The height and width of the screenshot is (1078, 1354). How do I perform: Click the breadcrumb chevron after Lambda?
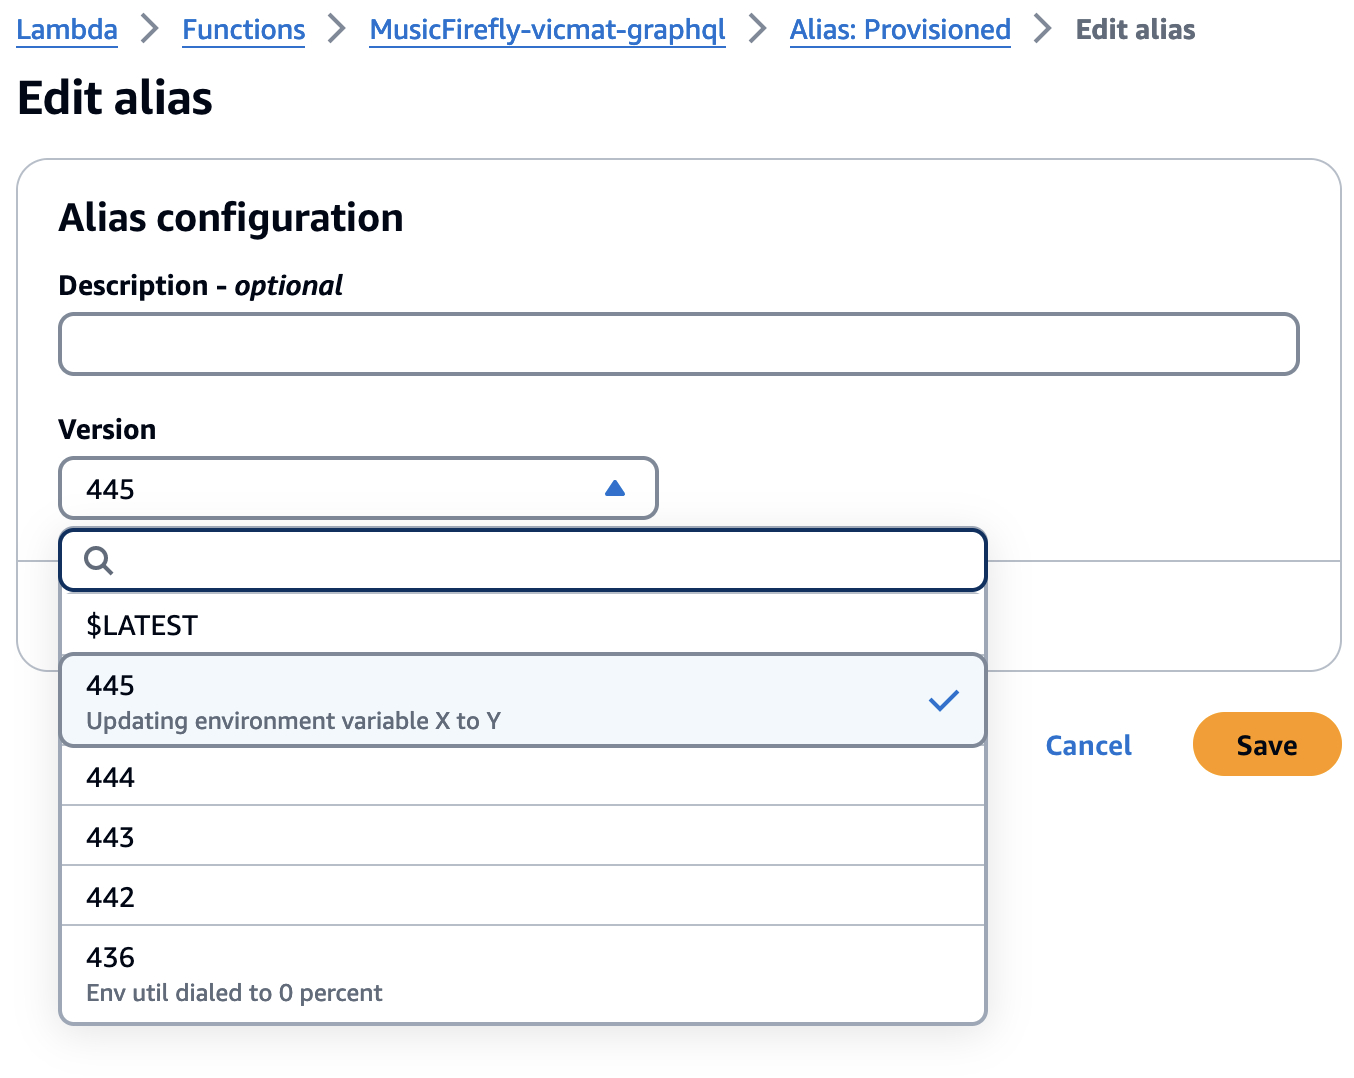(150, 30)
